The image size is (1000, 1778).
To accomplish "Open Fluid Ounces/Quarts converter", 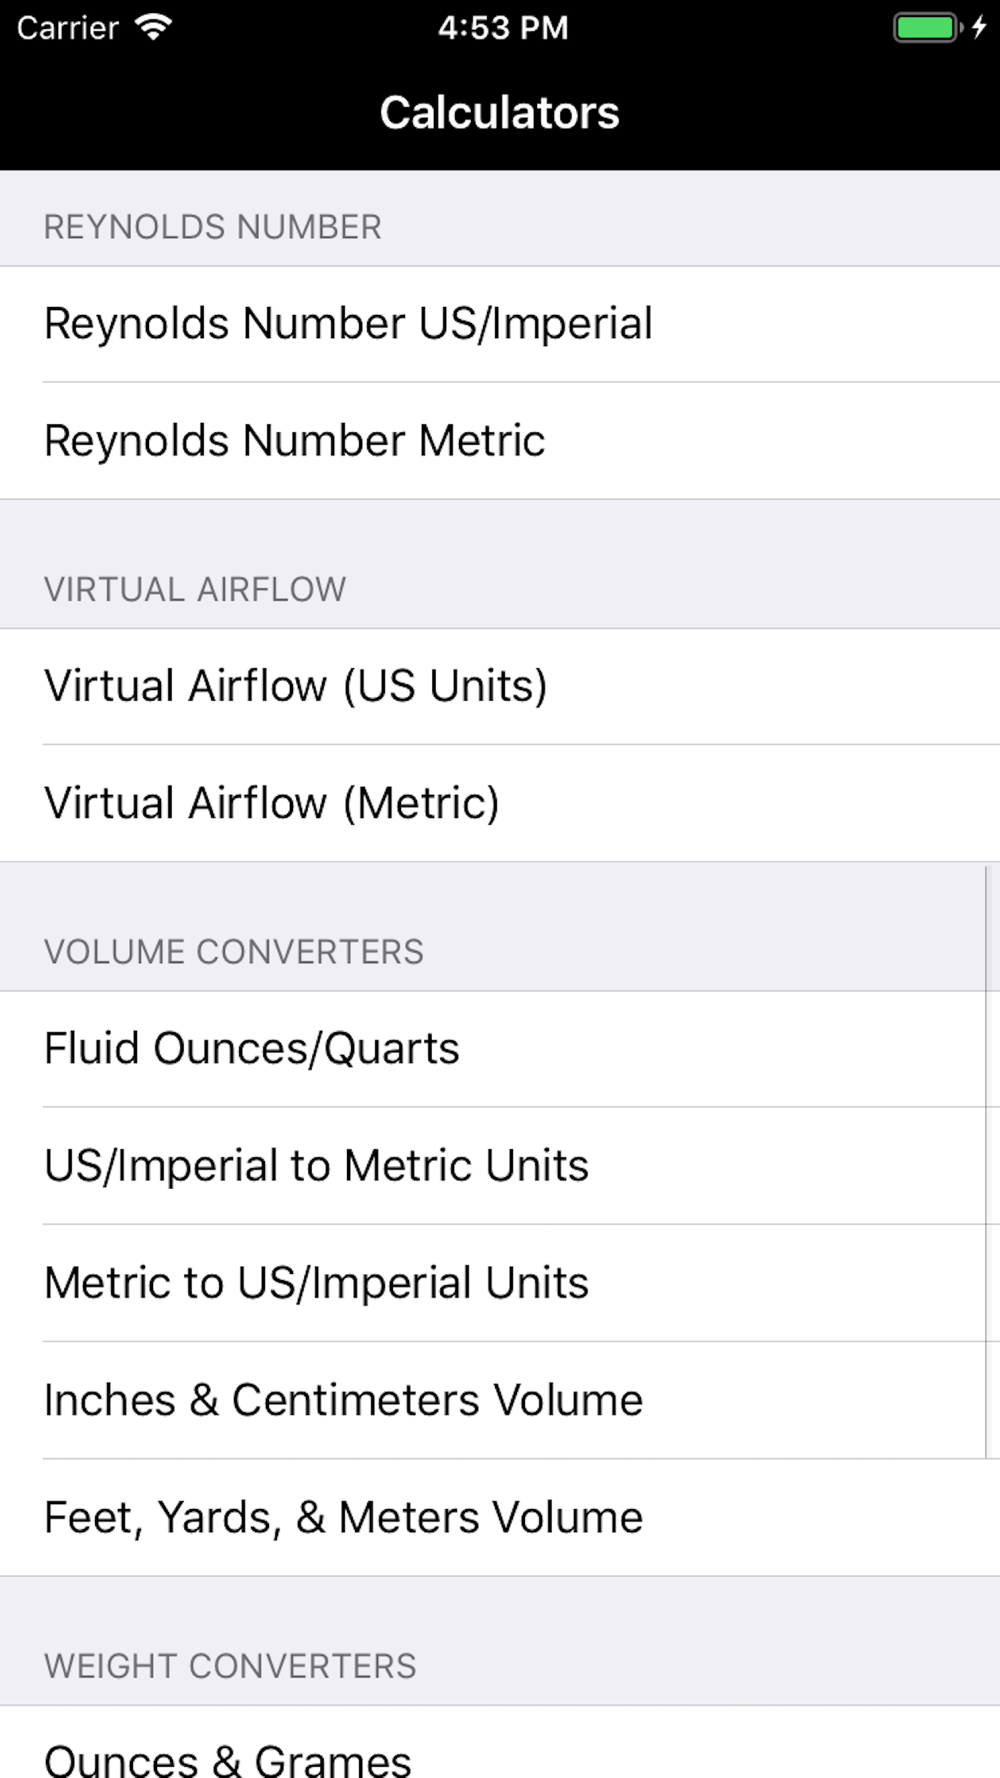I will [500, 1049].
